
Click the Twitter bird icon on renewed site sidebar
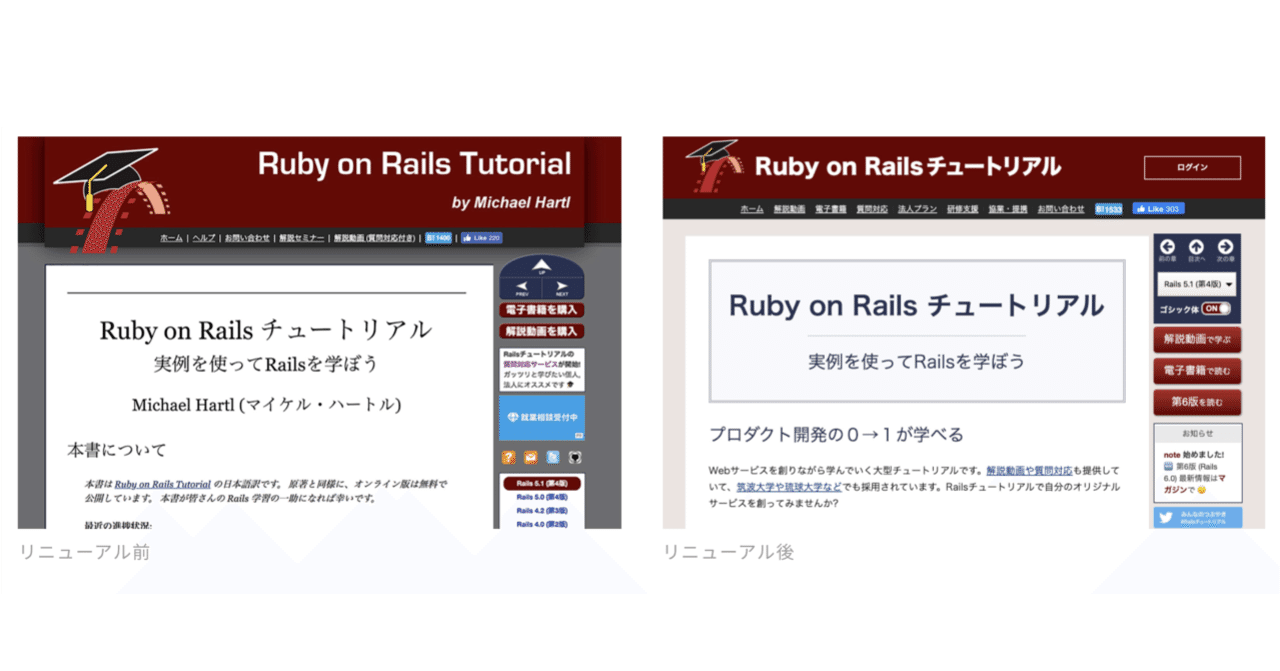click(1165, 518)
